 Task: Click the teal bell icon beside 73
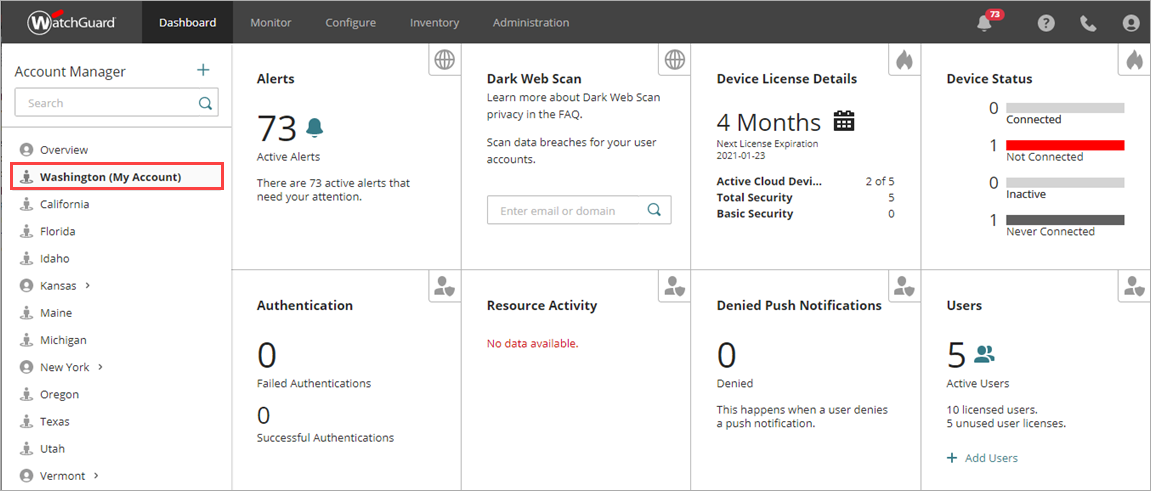tap(314, 128)
